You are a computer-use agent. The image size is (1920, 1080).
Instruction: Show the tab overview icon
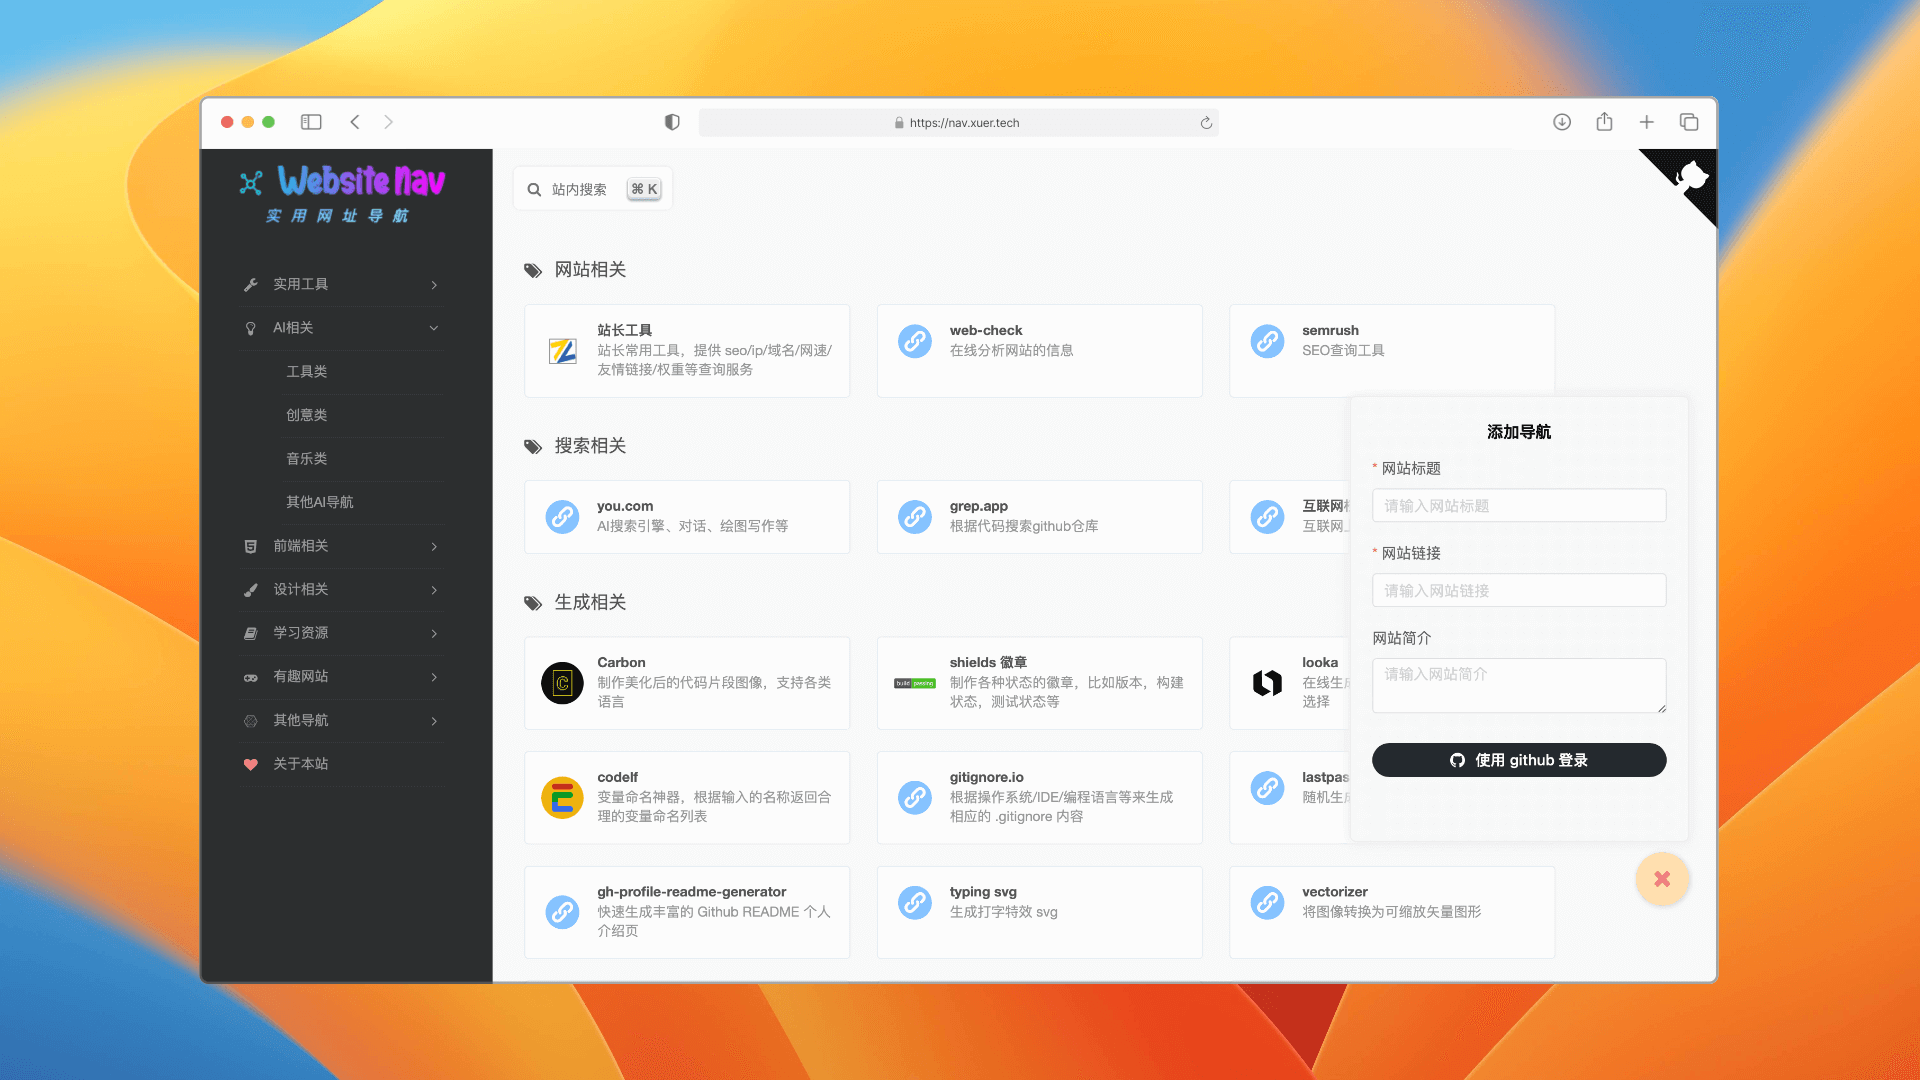point(1689,122)
